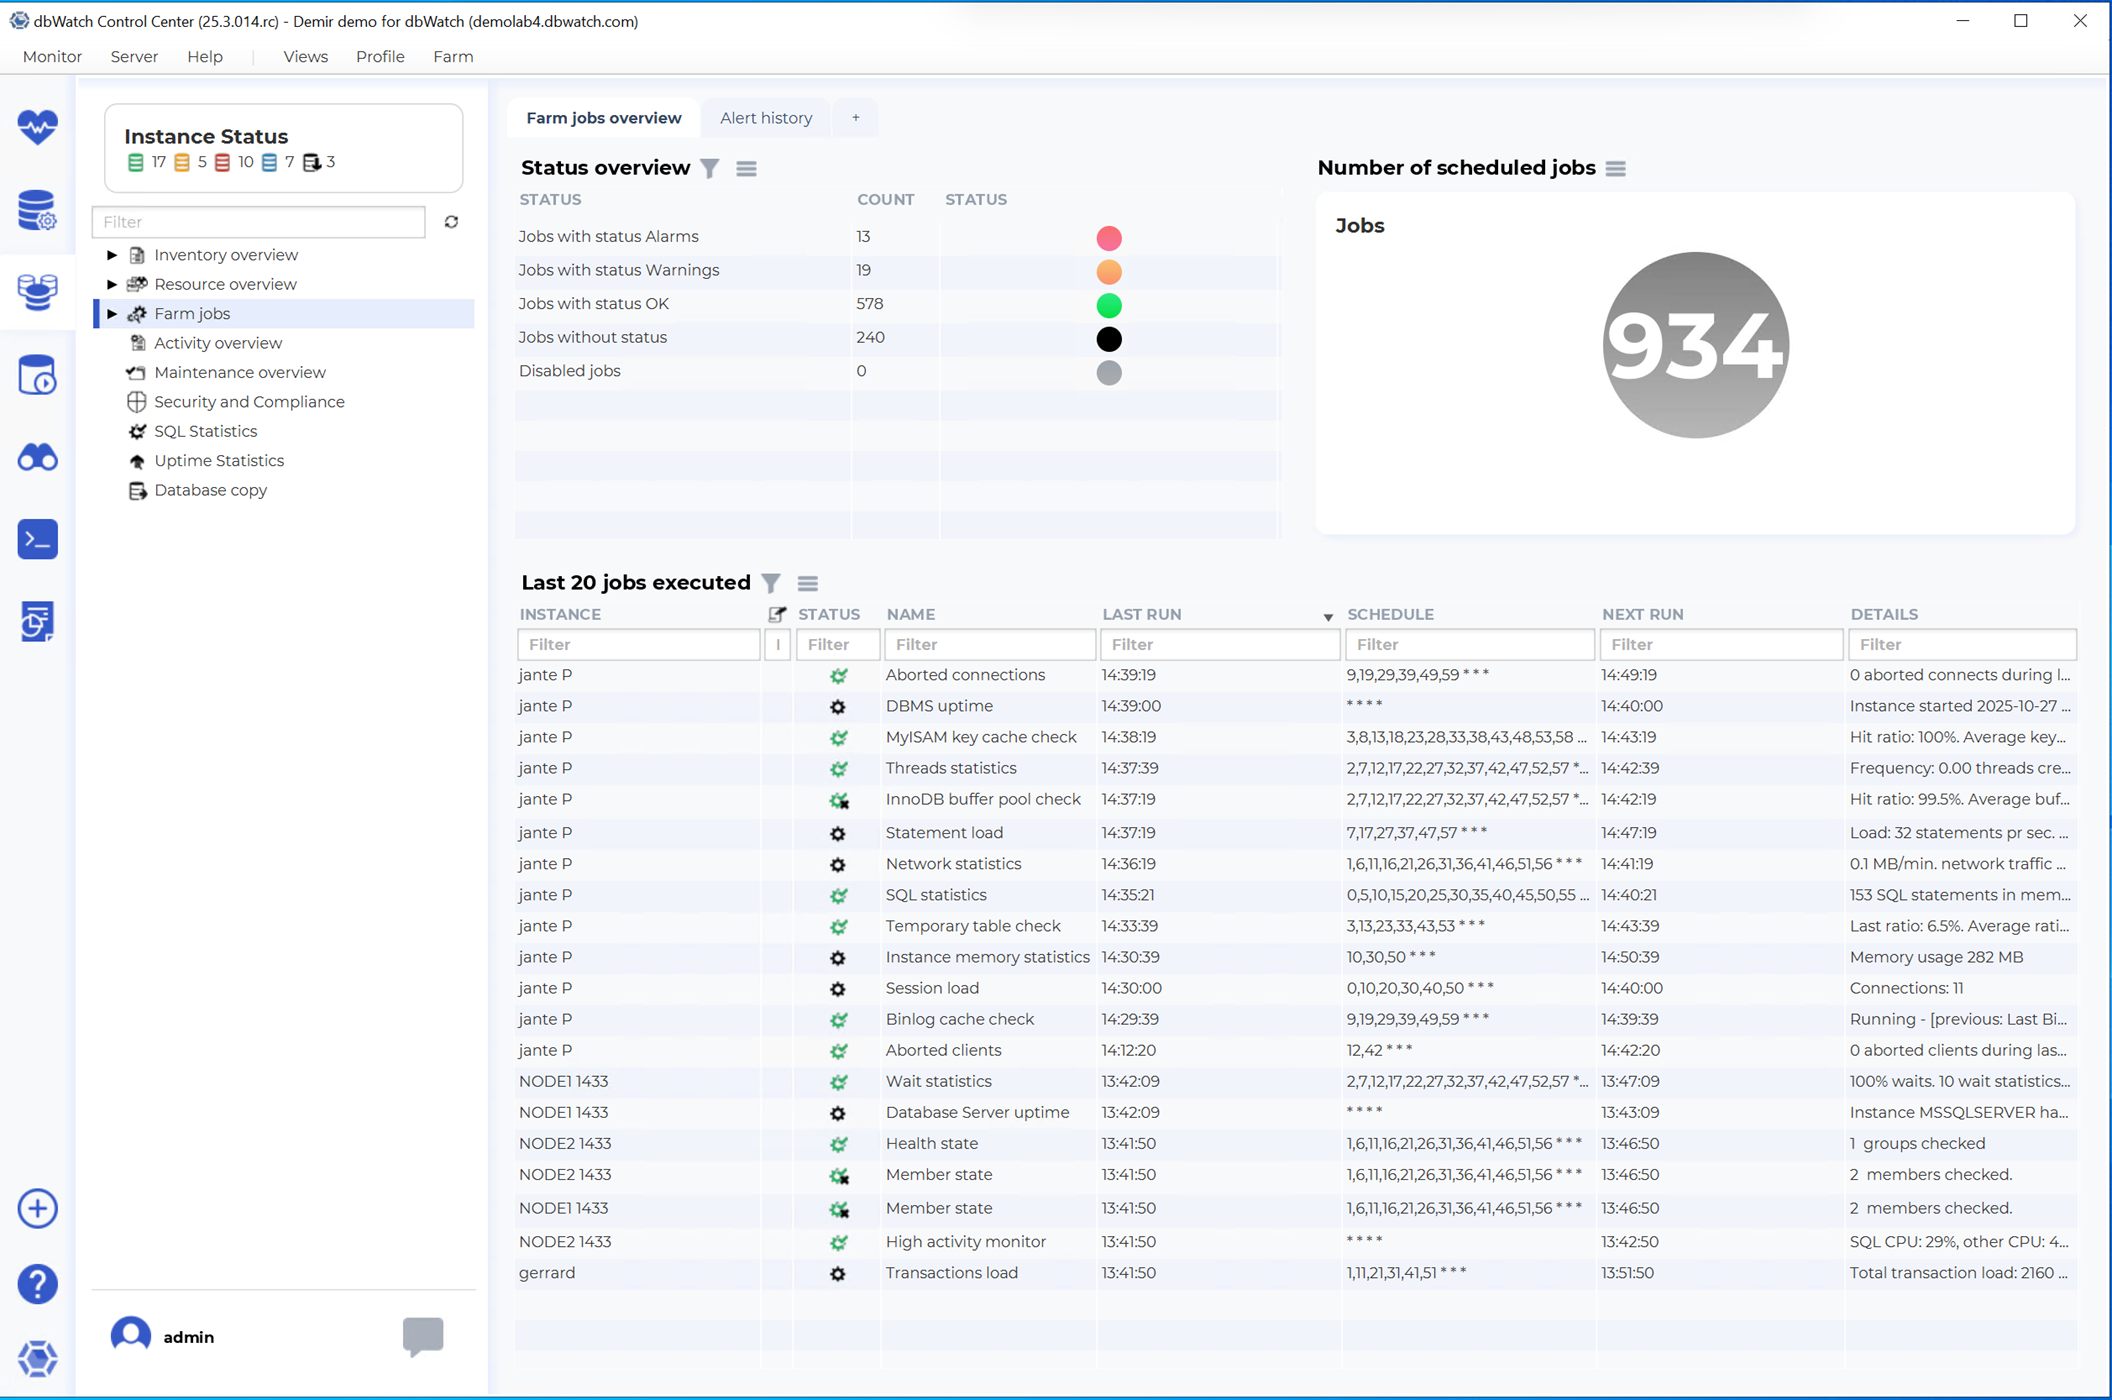Open the binoculars sidebar icon
Viewport: 2112px width, 1400px height.
pyautogui.click(x=37, y=458)
